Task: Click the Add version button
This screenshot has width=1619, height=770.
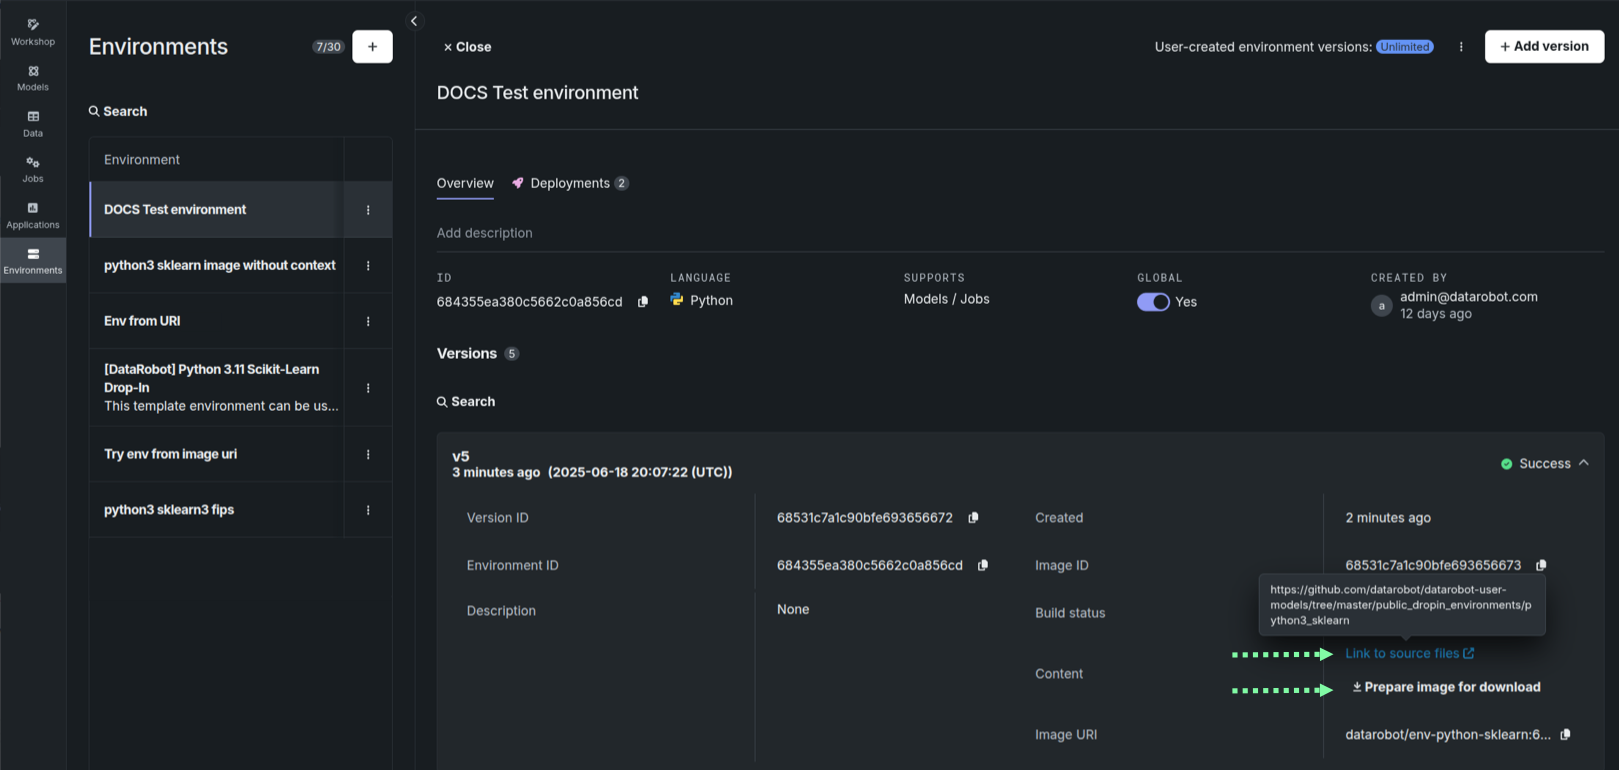Action: (1544, 47)
